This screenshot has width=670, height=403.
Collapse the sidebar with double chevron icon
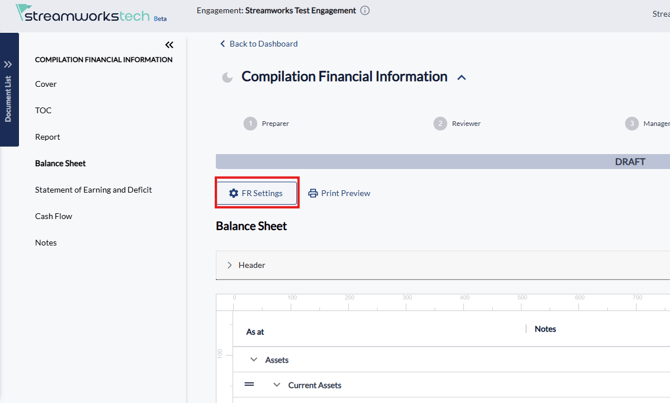169,45
